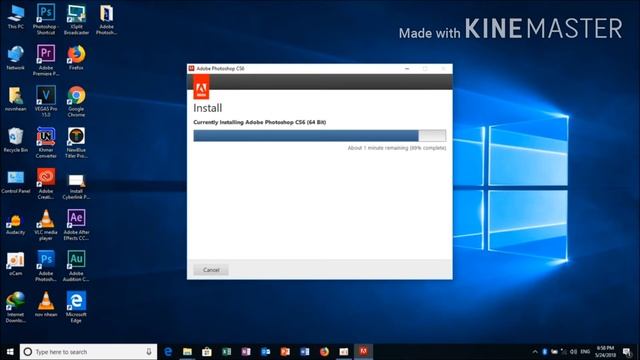Open the taskbar clock and date
Screen dimensions: 640x360
point(605,351)
